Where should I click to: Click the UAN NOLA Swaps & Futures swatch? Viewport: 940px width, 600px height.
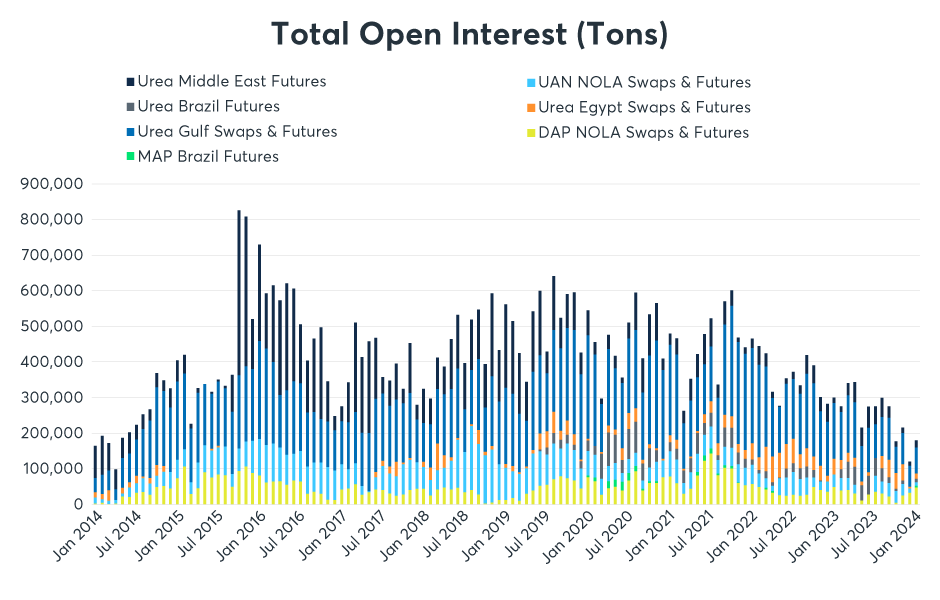point(530,83)
